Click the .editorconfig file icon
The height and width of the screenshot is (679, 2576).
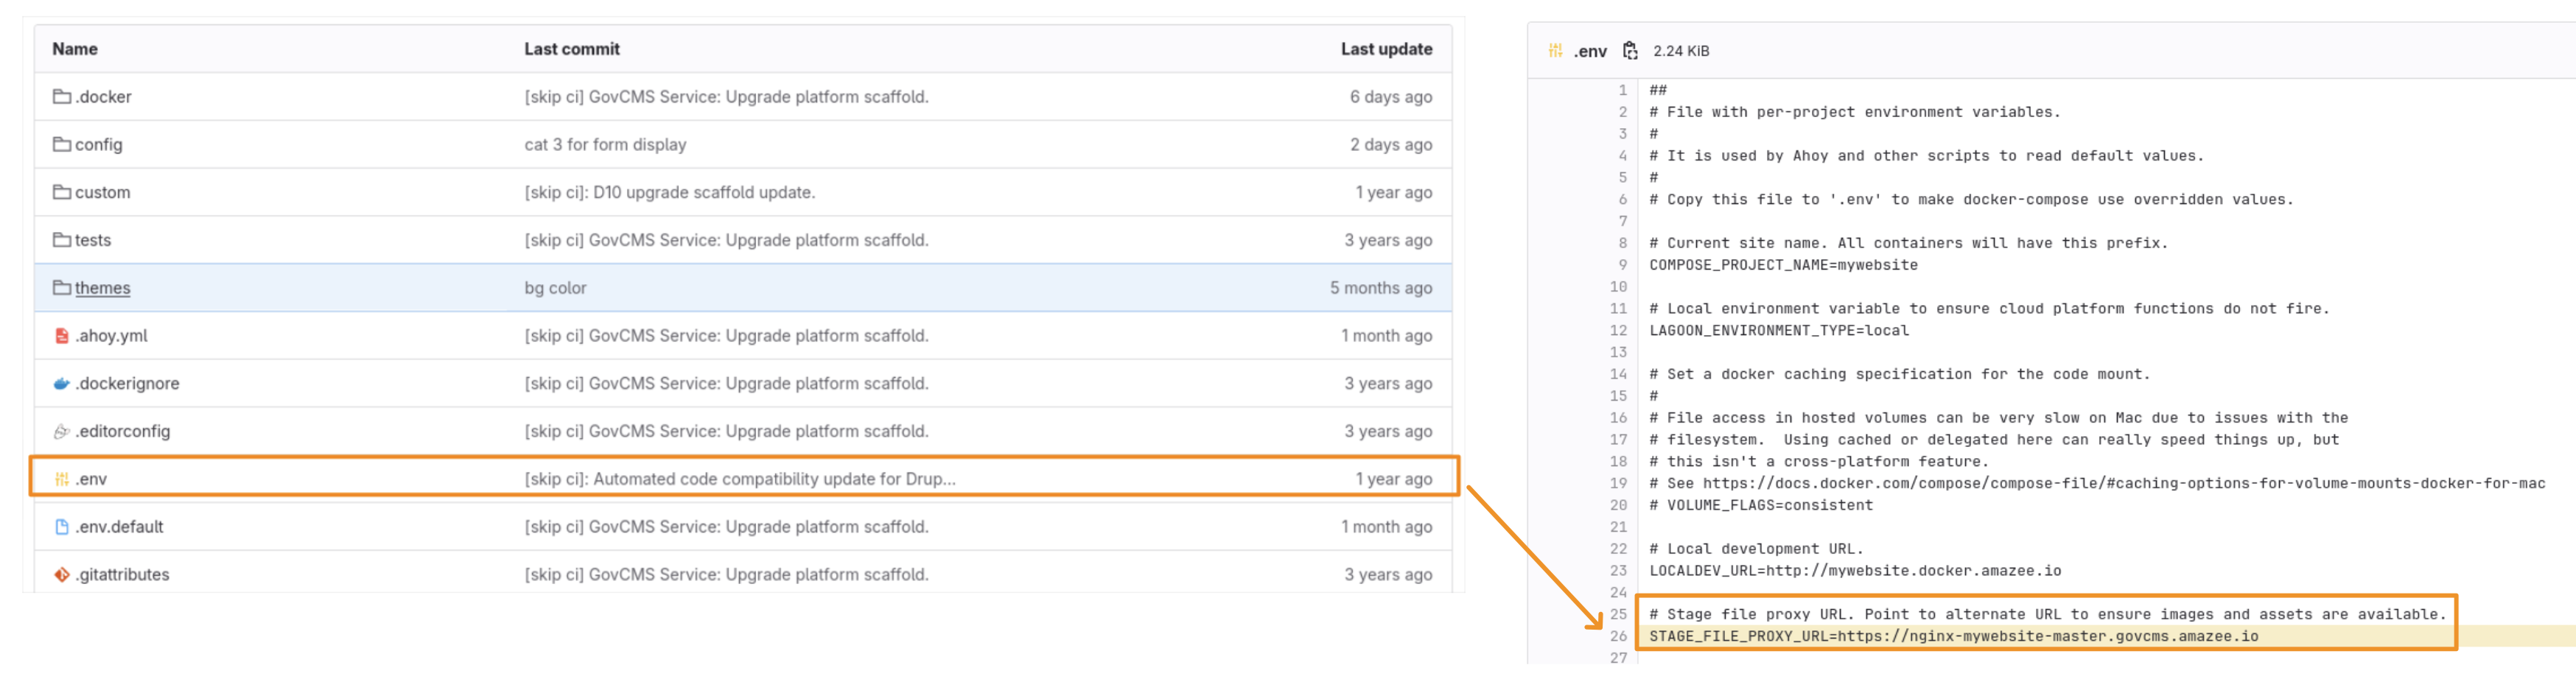61,432
